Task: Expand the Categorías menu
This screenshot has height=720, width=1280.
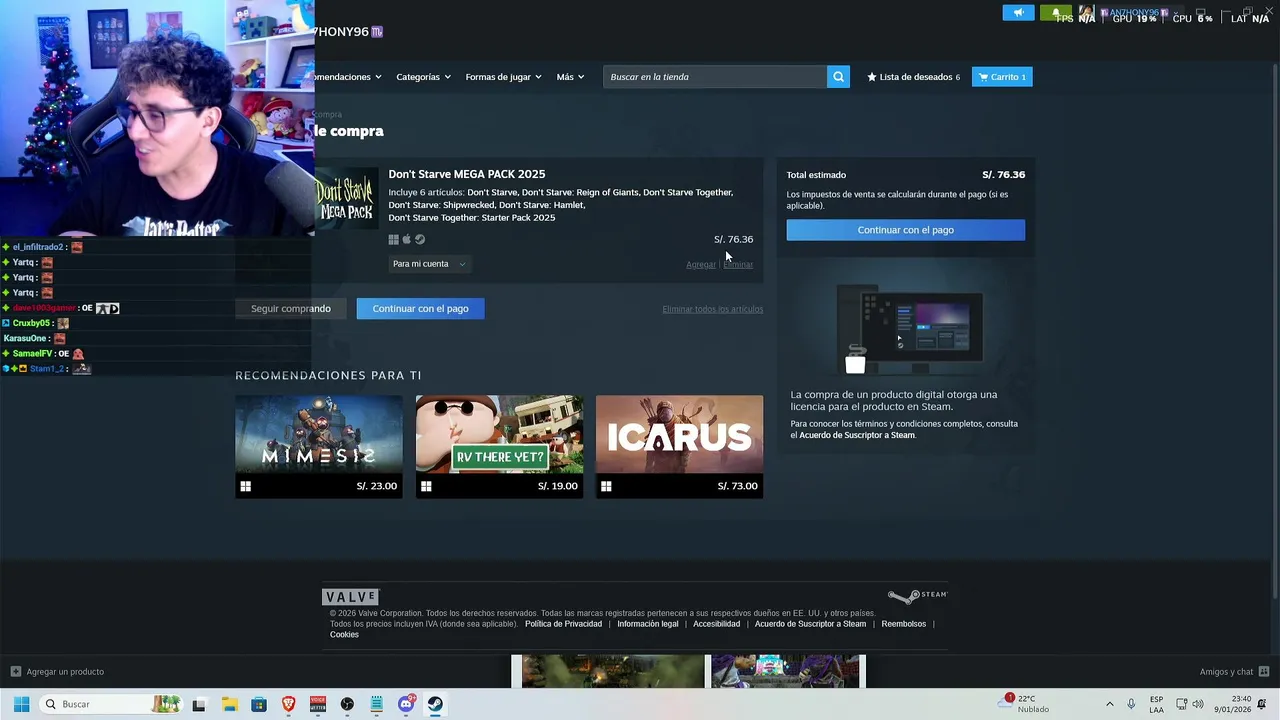Action: point(423,77)
